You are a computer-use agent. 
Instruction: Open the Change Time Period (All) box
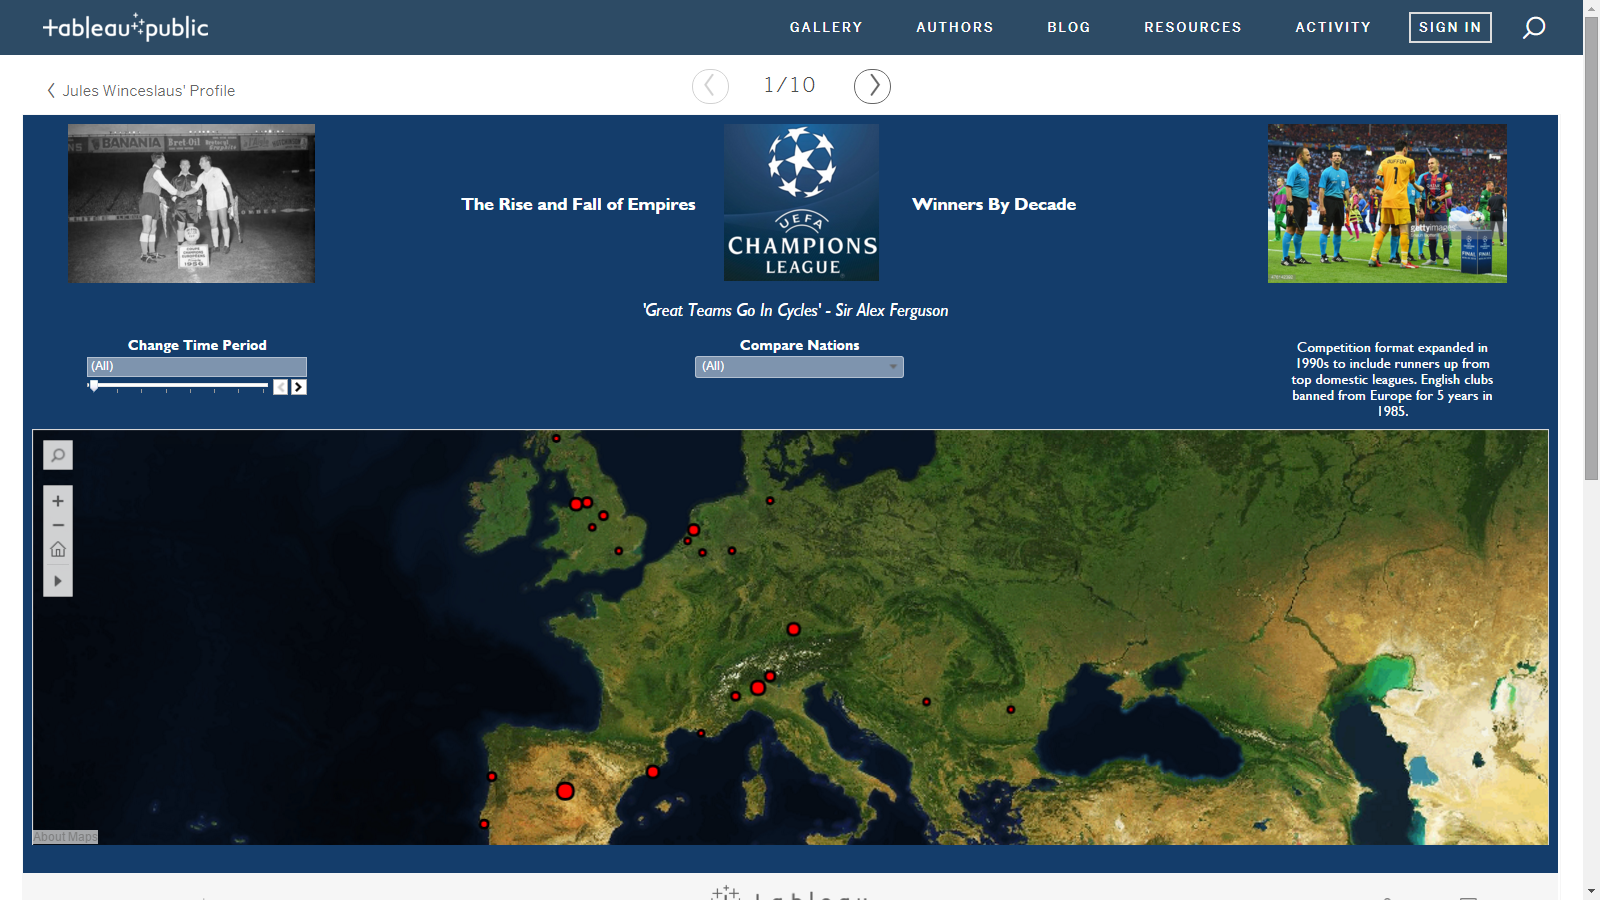tap(197, 366)
